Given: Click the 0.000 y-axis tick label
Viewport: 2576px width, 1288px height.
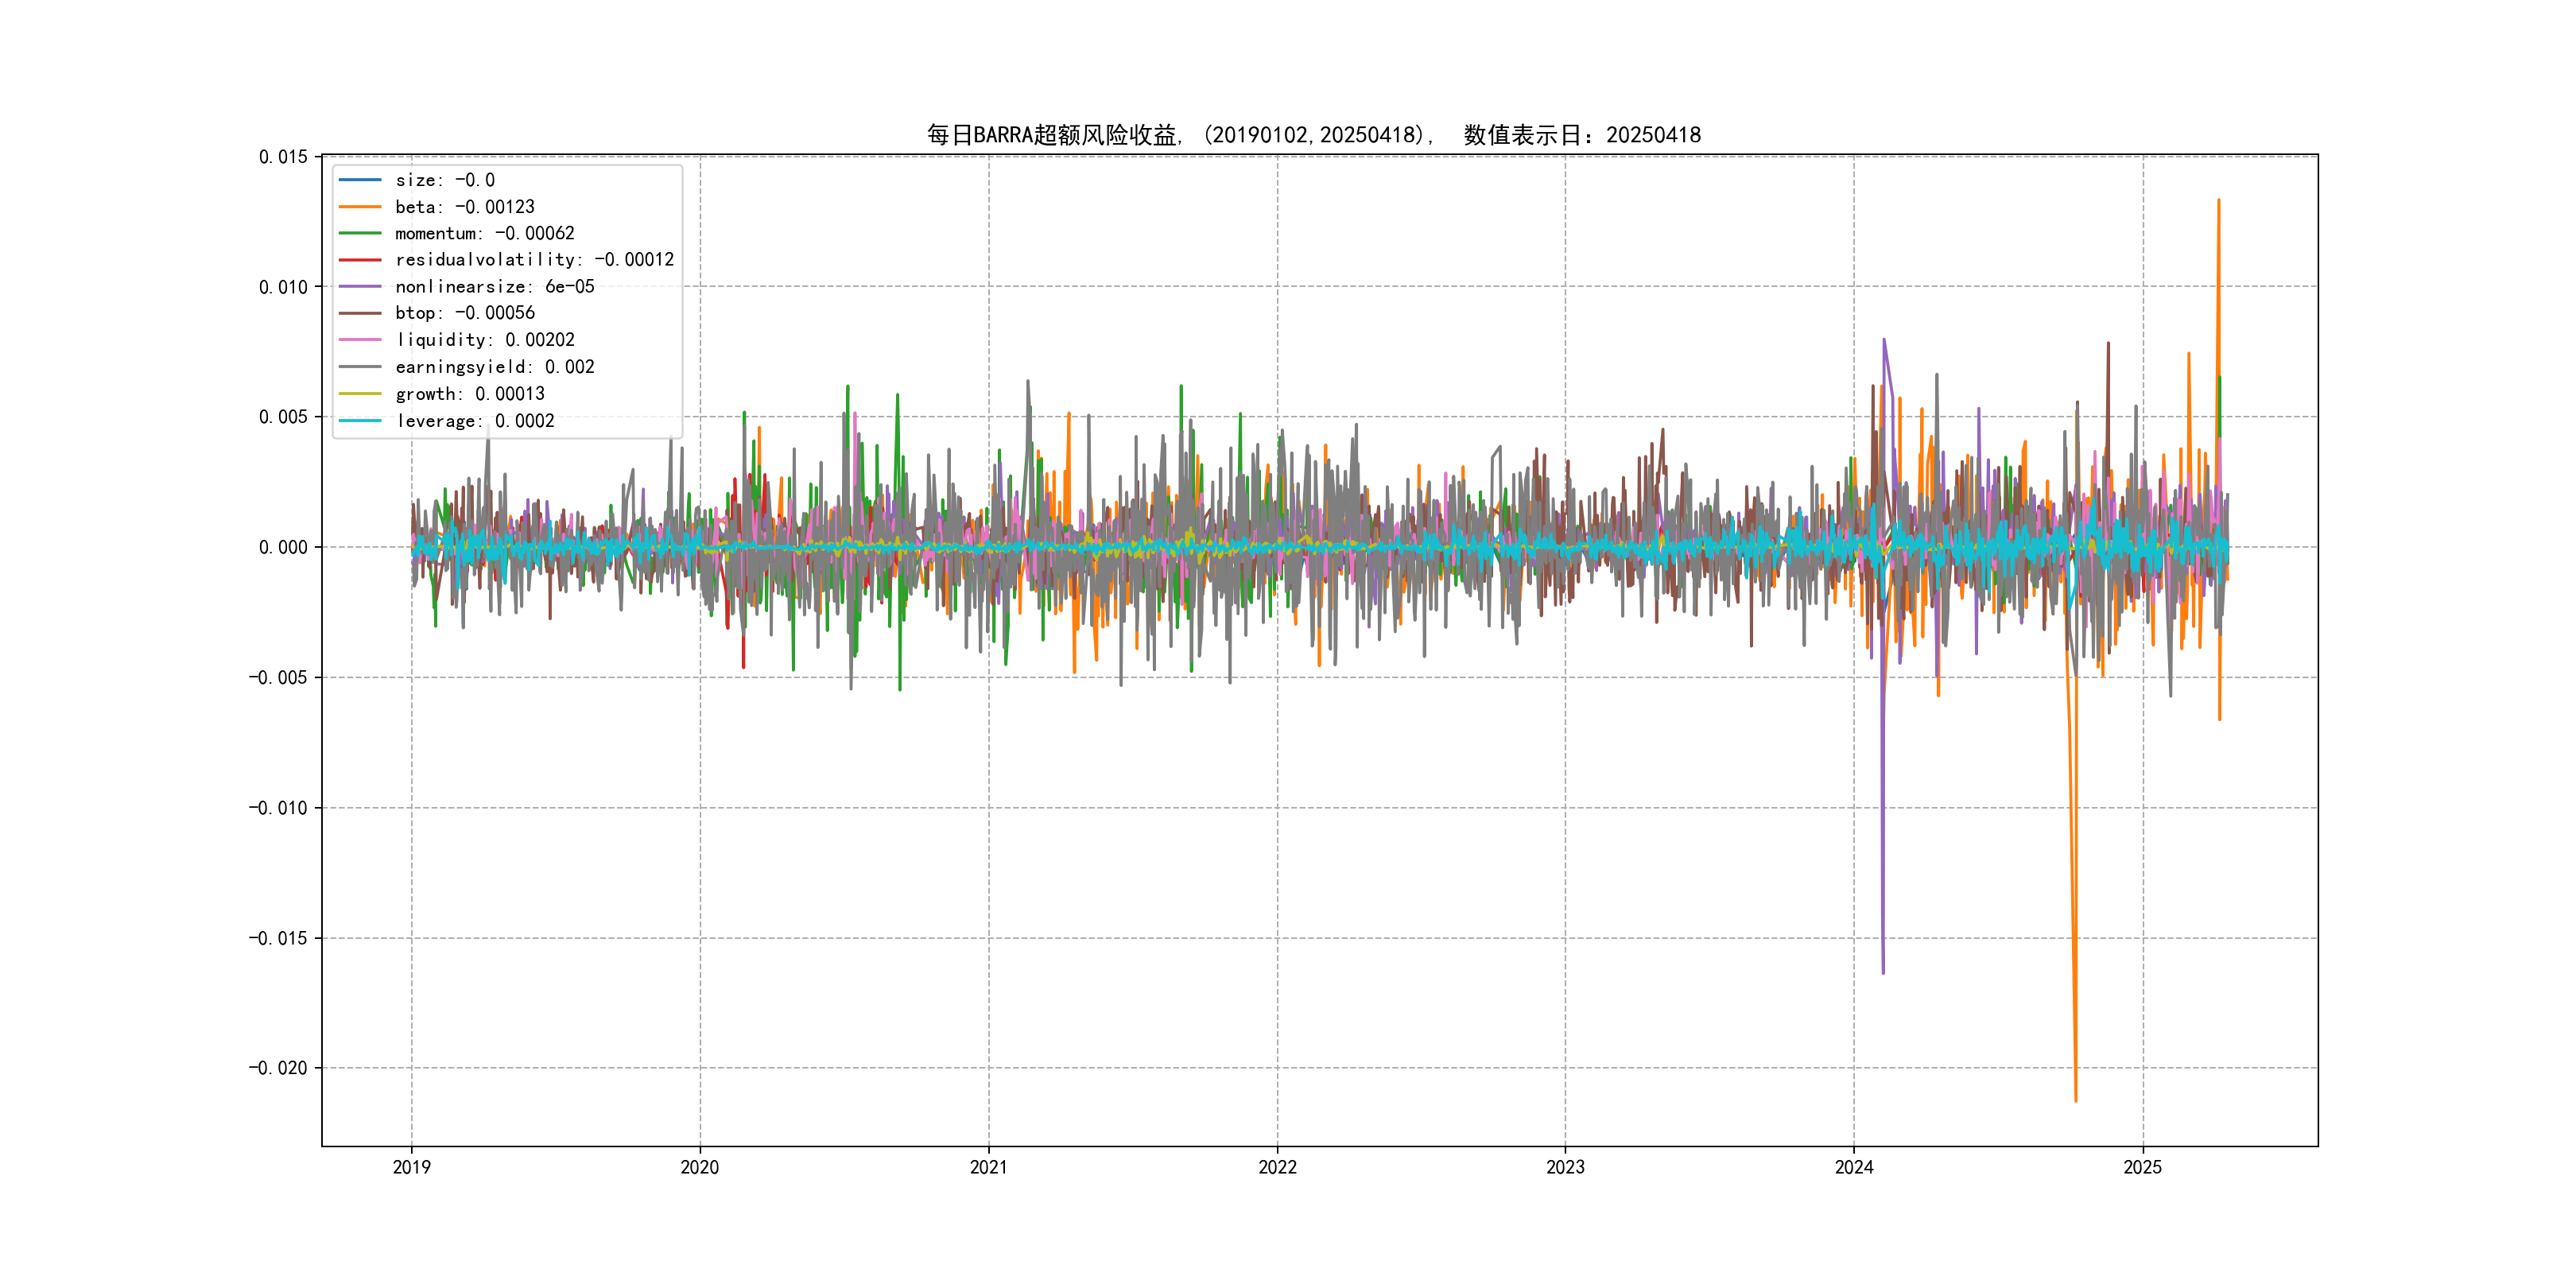Looking at the screenshot, I should [283, 547].
